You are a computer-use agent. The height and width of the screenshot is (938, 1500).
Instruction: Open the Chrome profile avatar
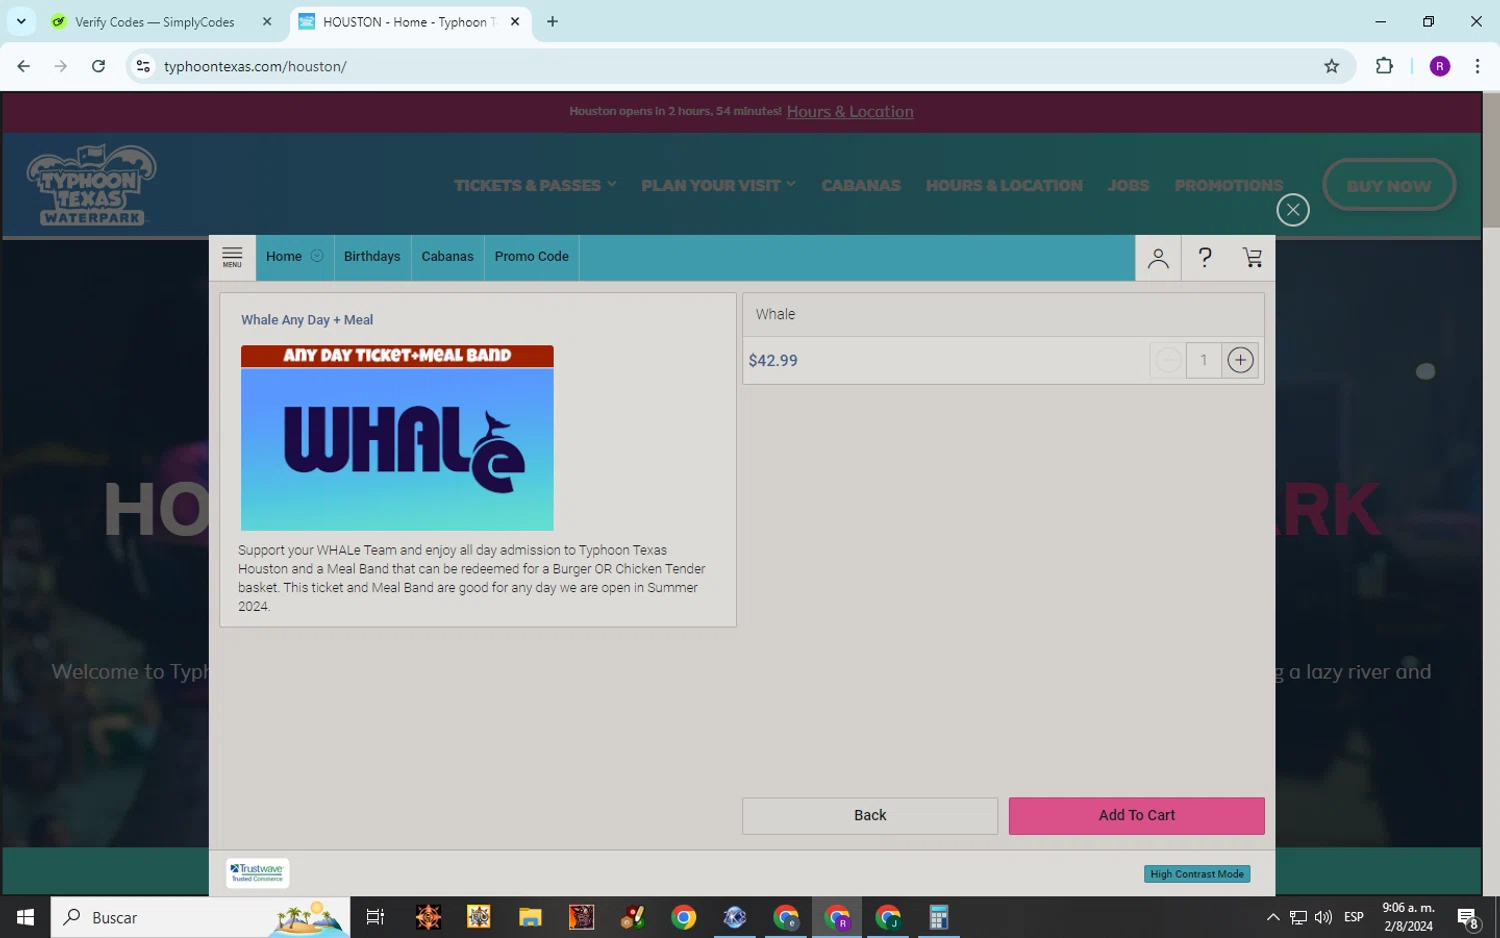pos(1440,67)
